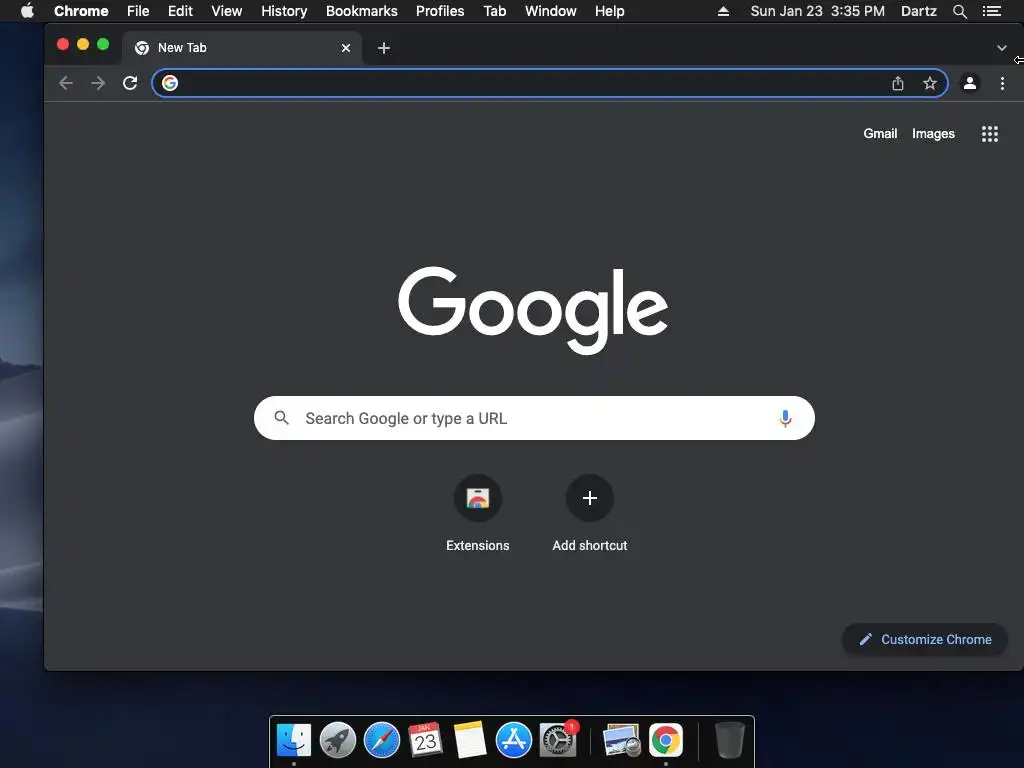Open the Chrome application menu
The height and width of the screenshot is (768, 1024).
(81, 11)
